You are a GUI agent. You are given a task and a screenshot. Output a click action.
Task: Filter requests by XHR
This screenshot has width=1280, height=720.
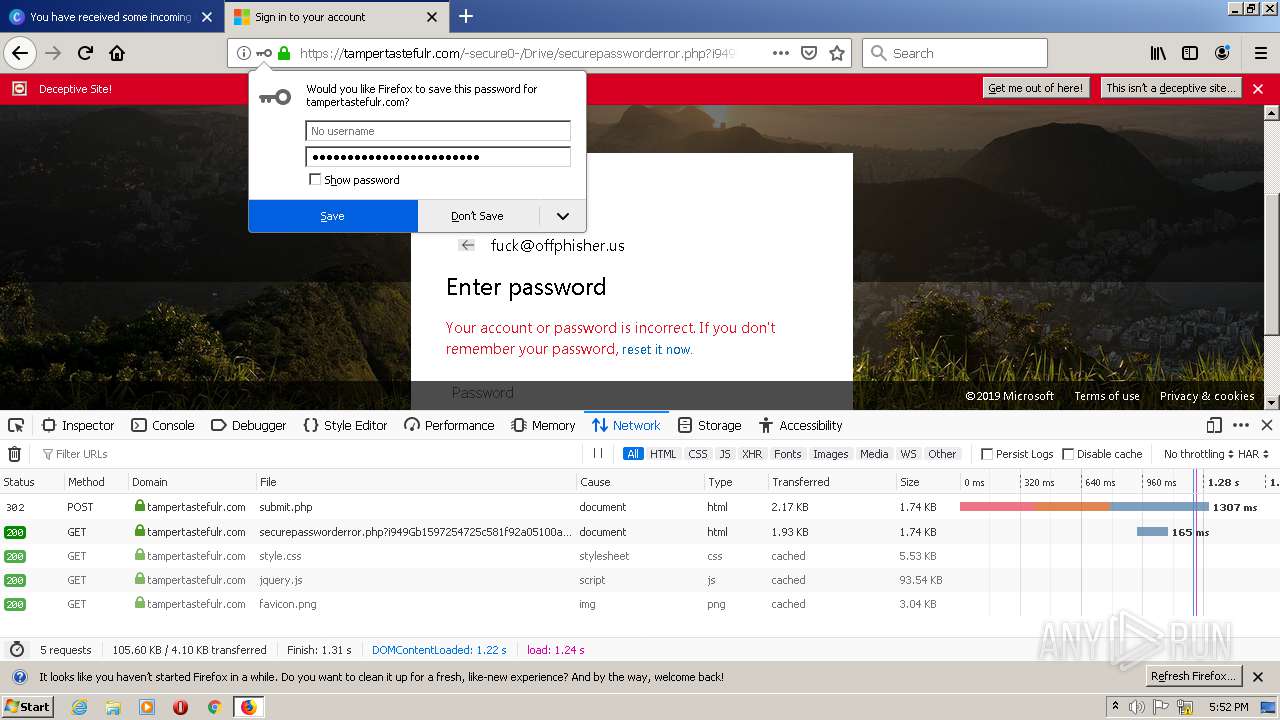(752, 454)
